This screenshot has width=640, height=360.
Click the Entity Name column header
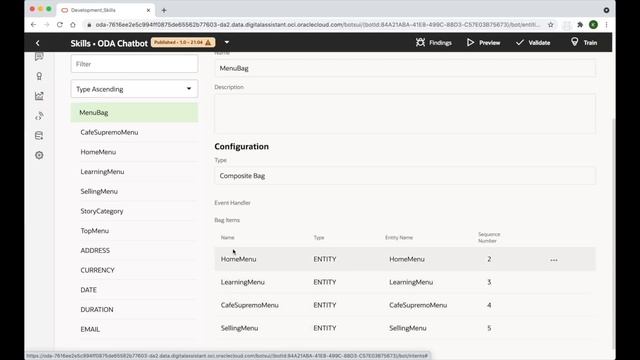399,238
